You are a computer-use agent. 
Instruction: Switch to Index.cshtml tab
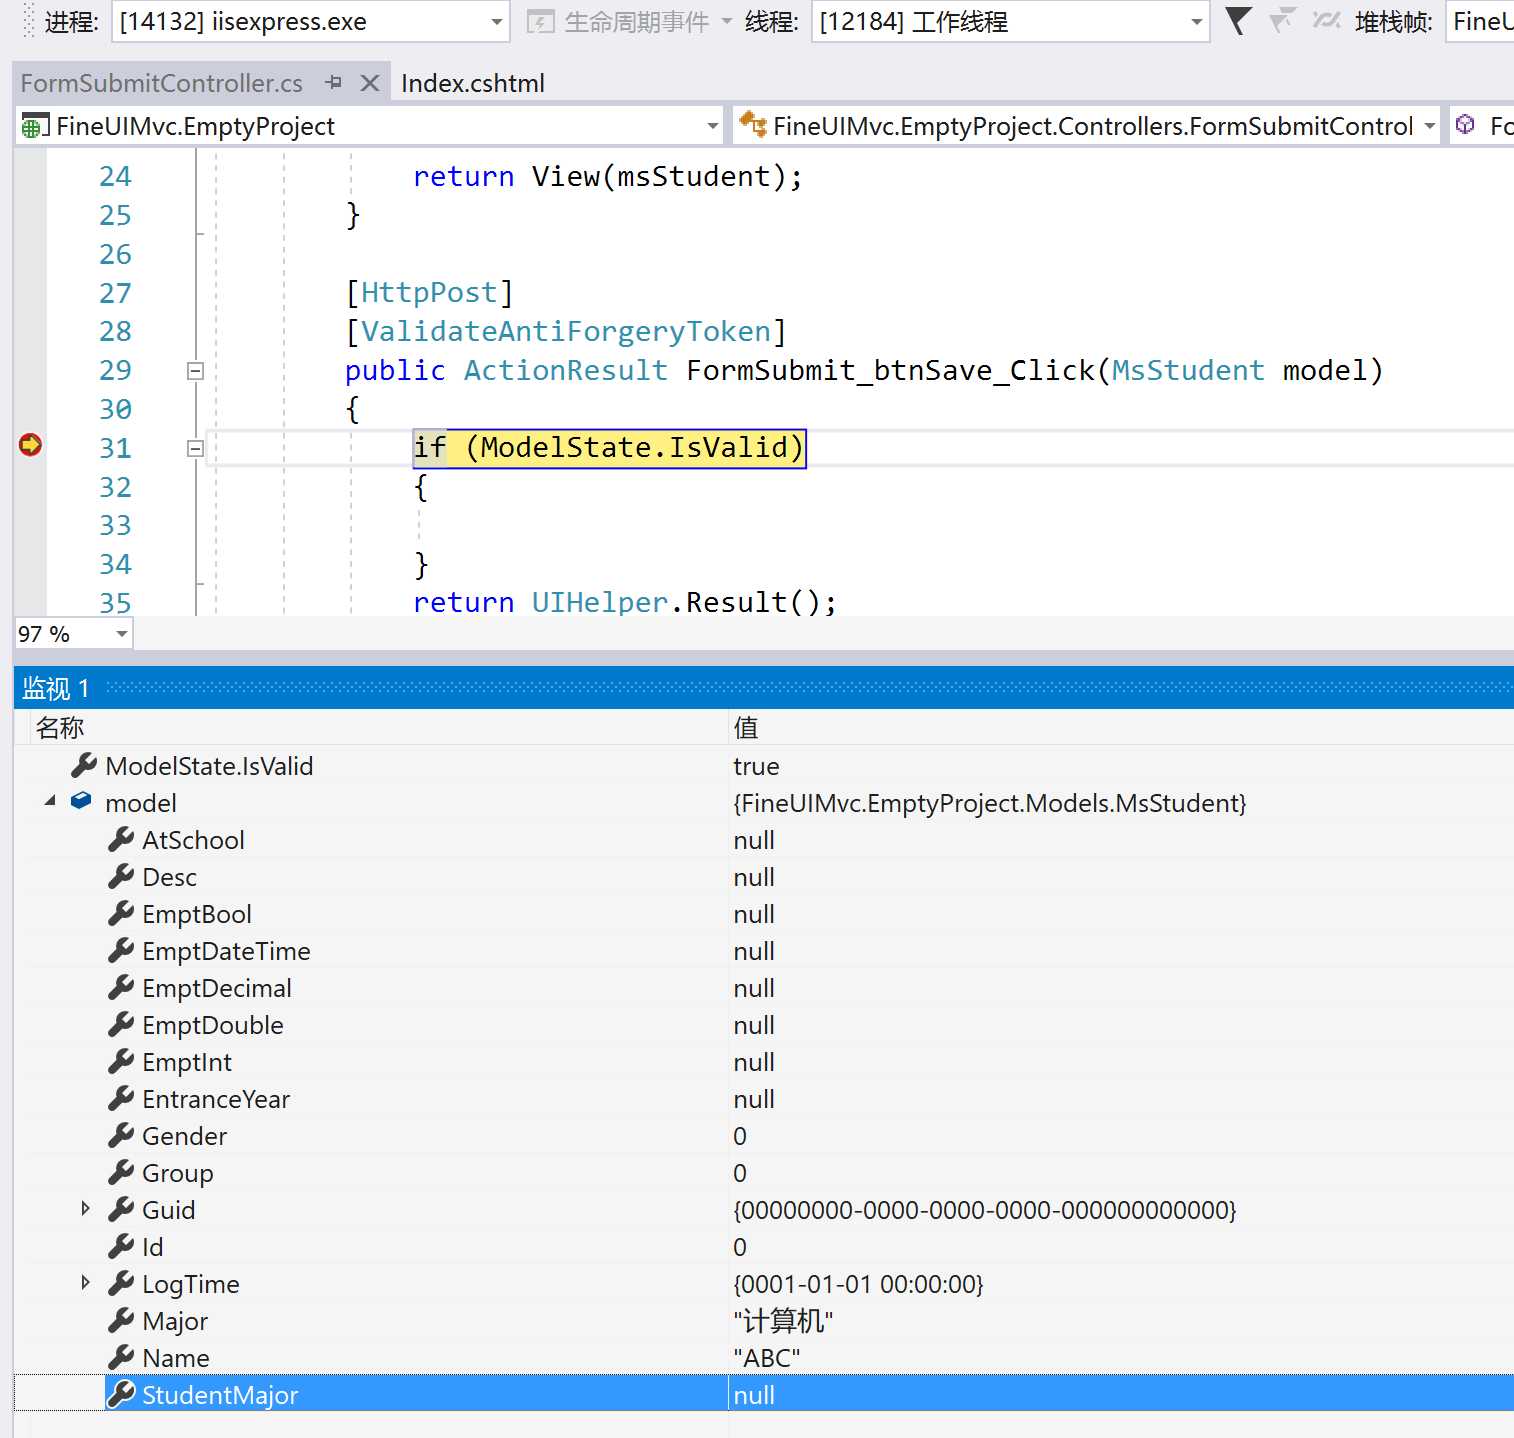click(472, 83)
